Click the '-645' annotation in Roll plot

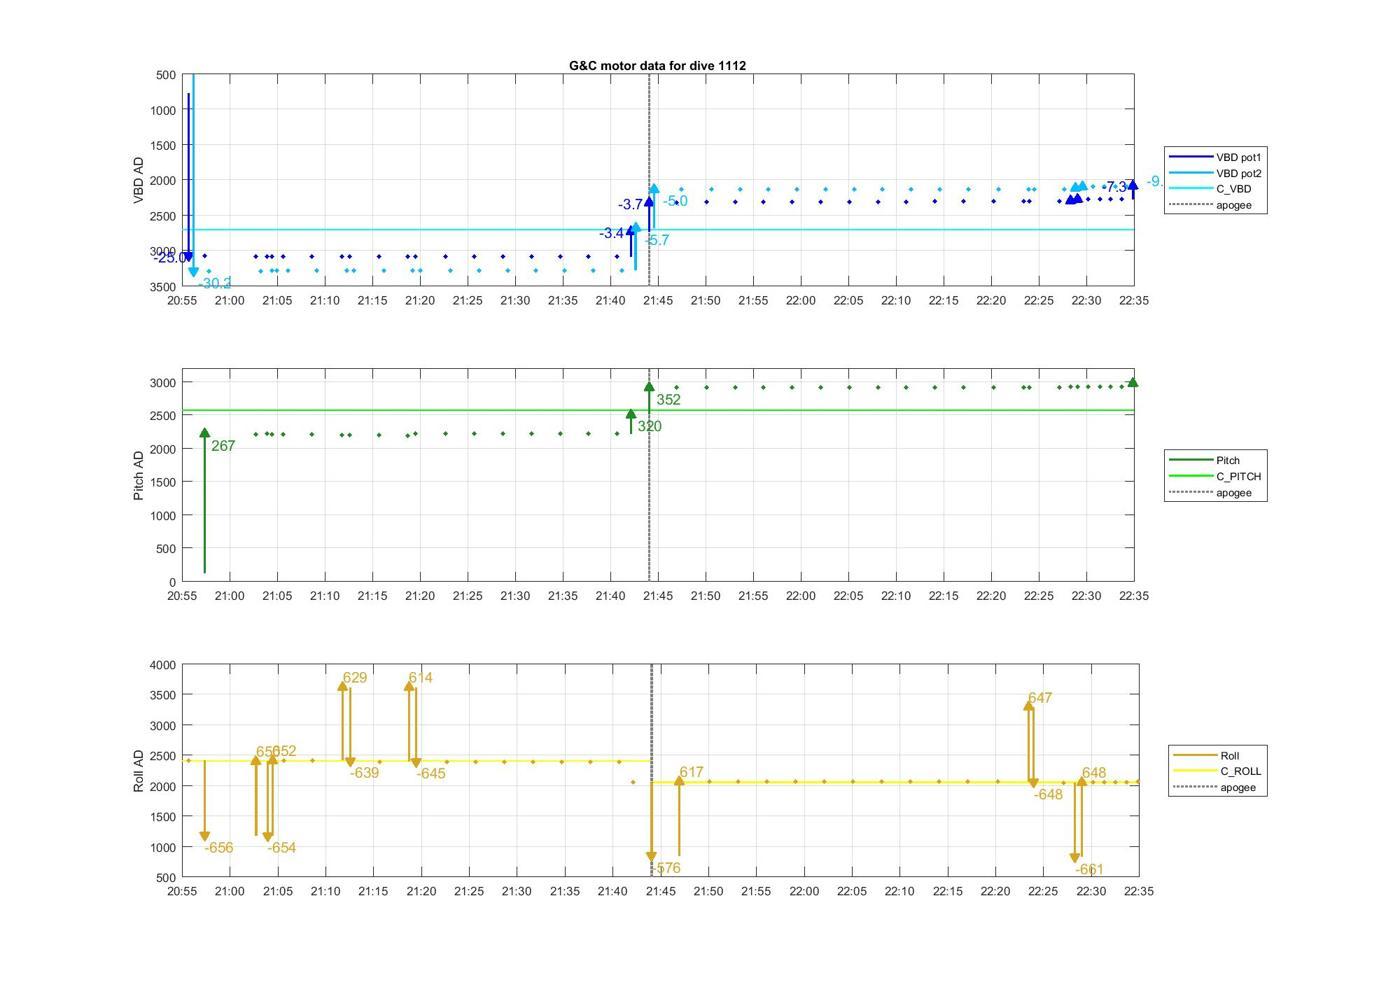coord(431,774)
